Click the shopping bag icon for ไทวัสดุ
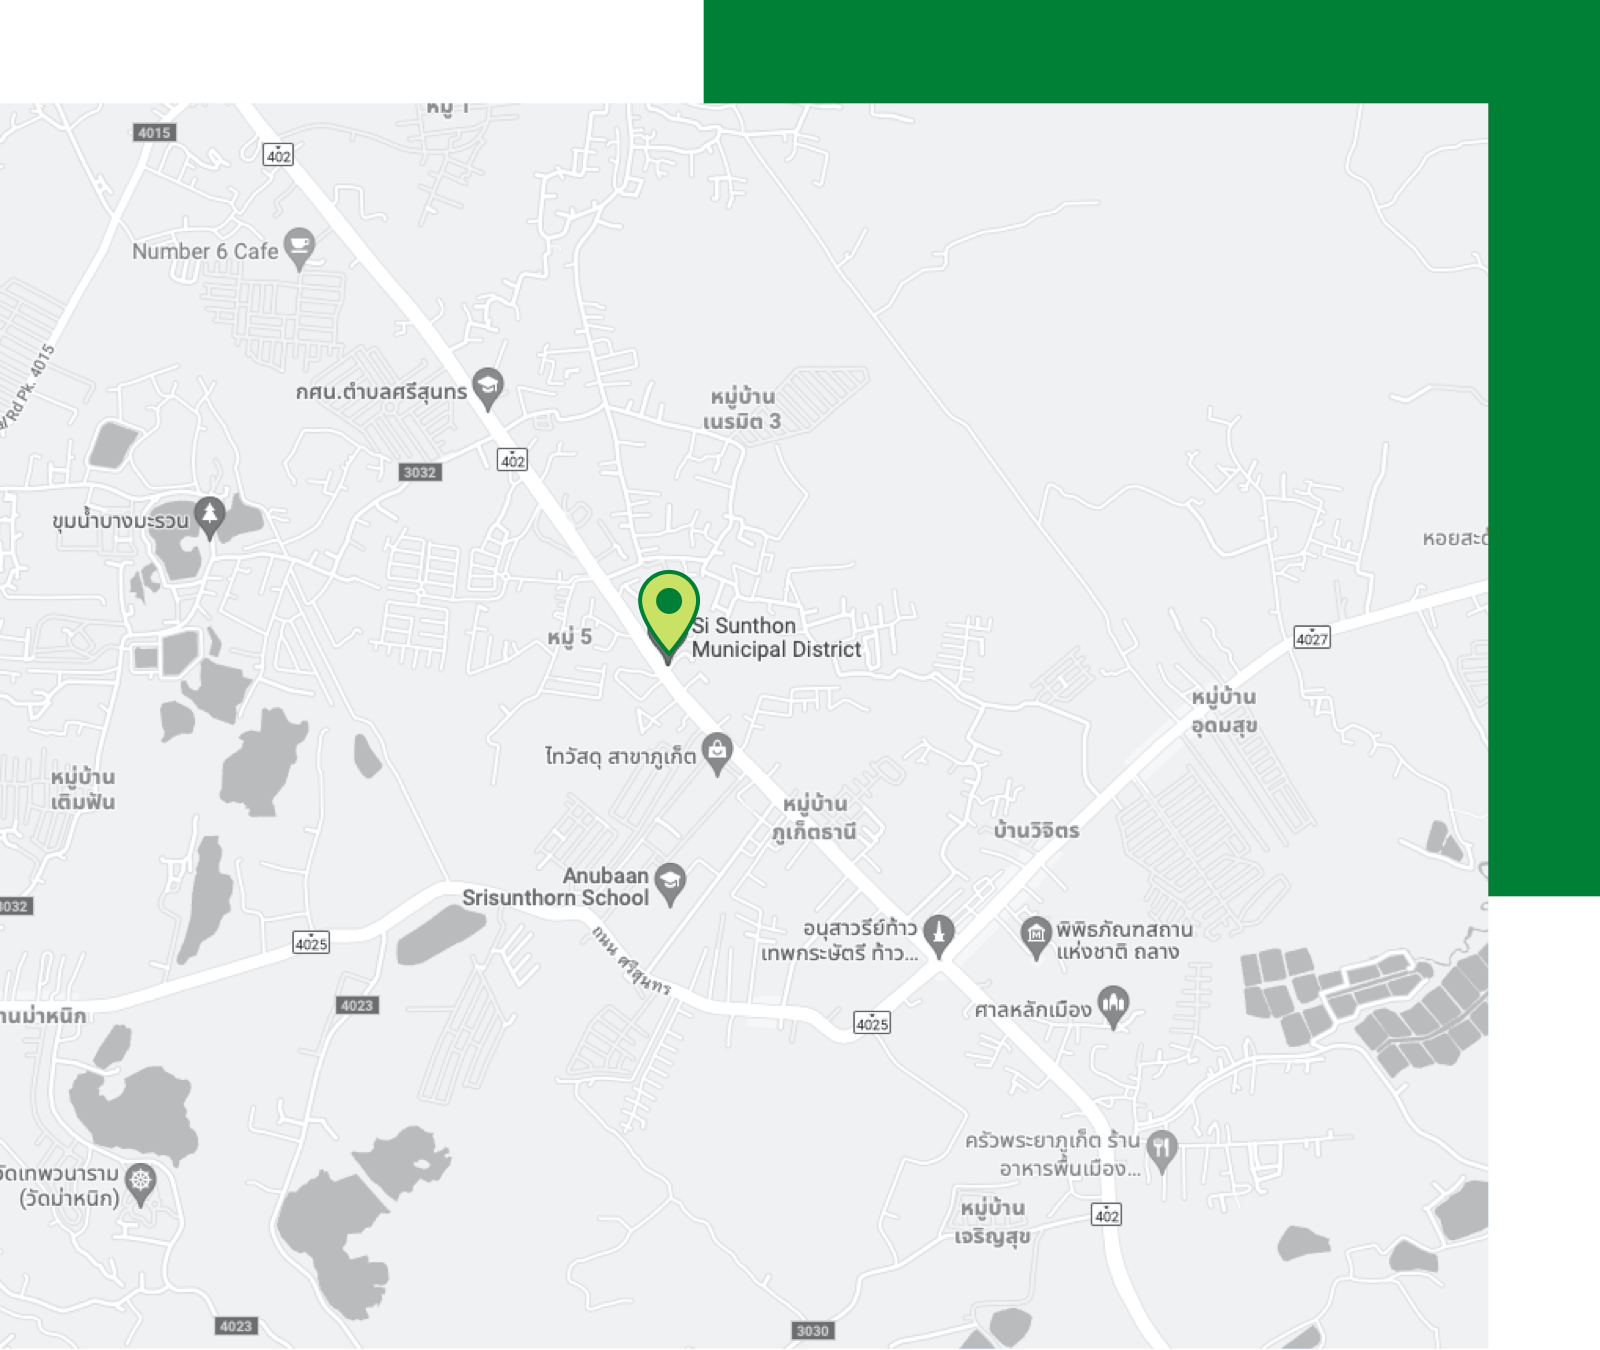Image resolution: width=1600 pixels, height=1350 pixels. (717, 754)
